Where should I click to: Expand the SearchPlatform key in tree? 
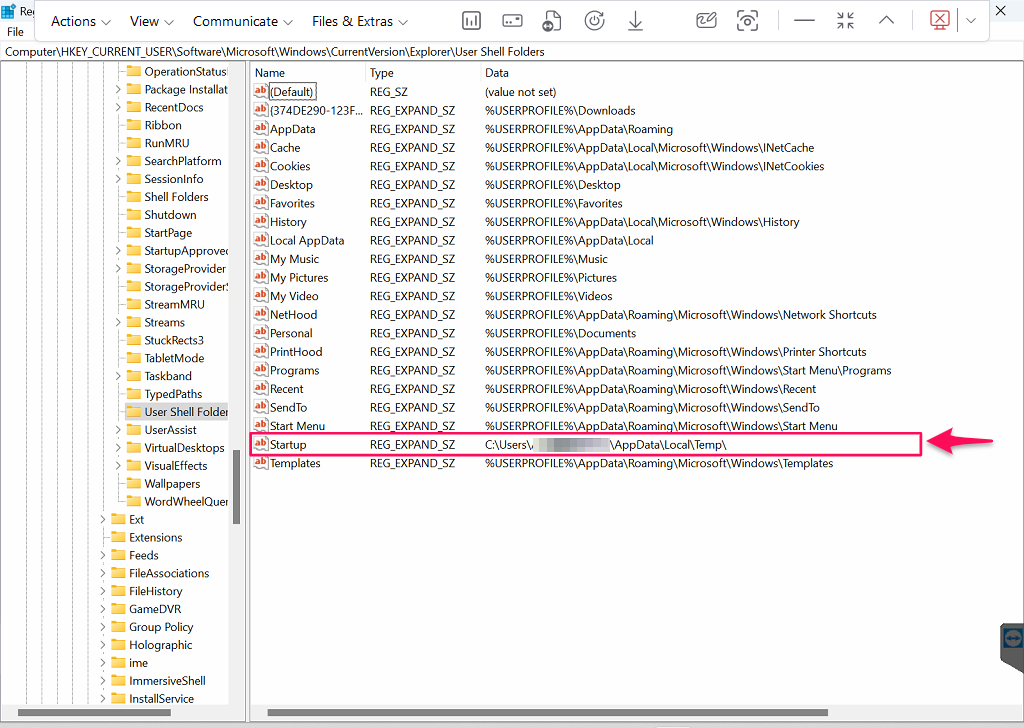tap(118, 161)
